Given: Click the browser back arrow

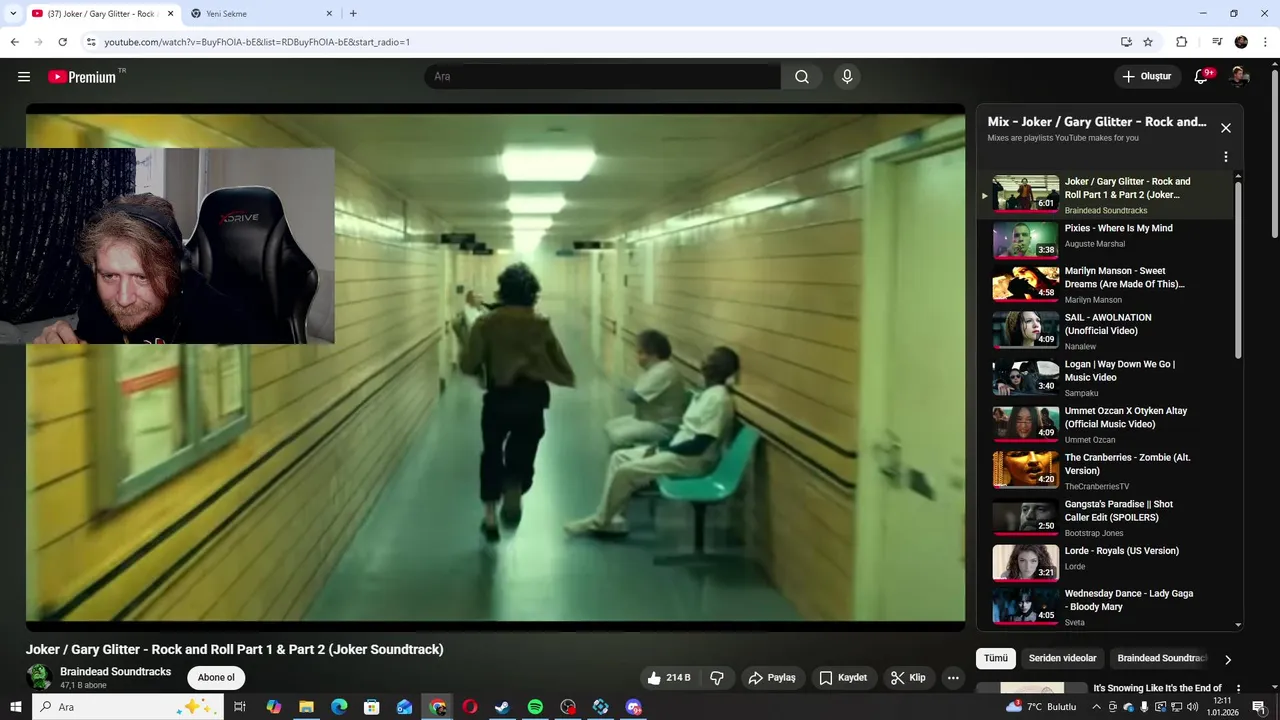Looking at the screenshot, I should (x=14, y=42).
